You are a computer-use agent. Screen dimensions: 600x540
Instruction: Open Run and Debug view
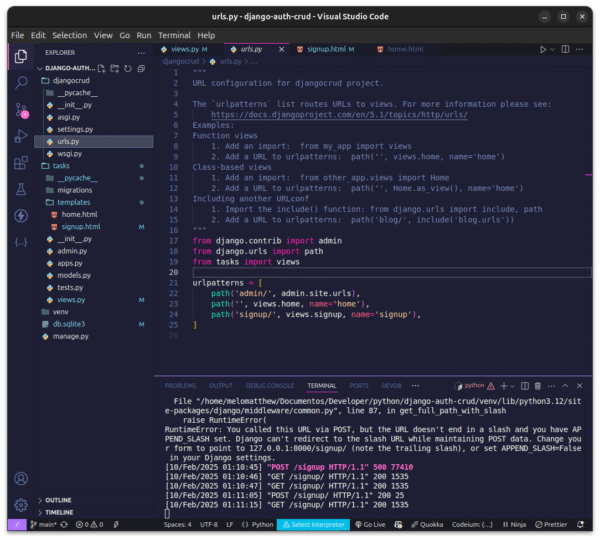(x=21, y=136)
